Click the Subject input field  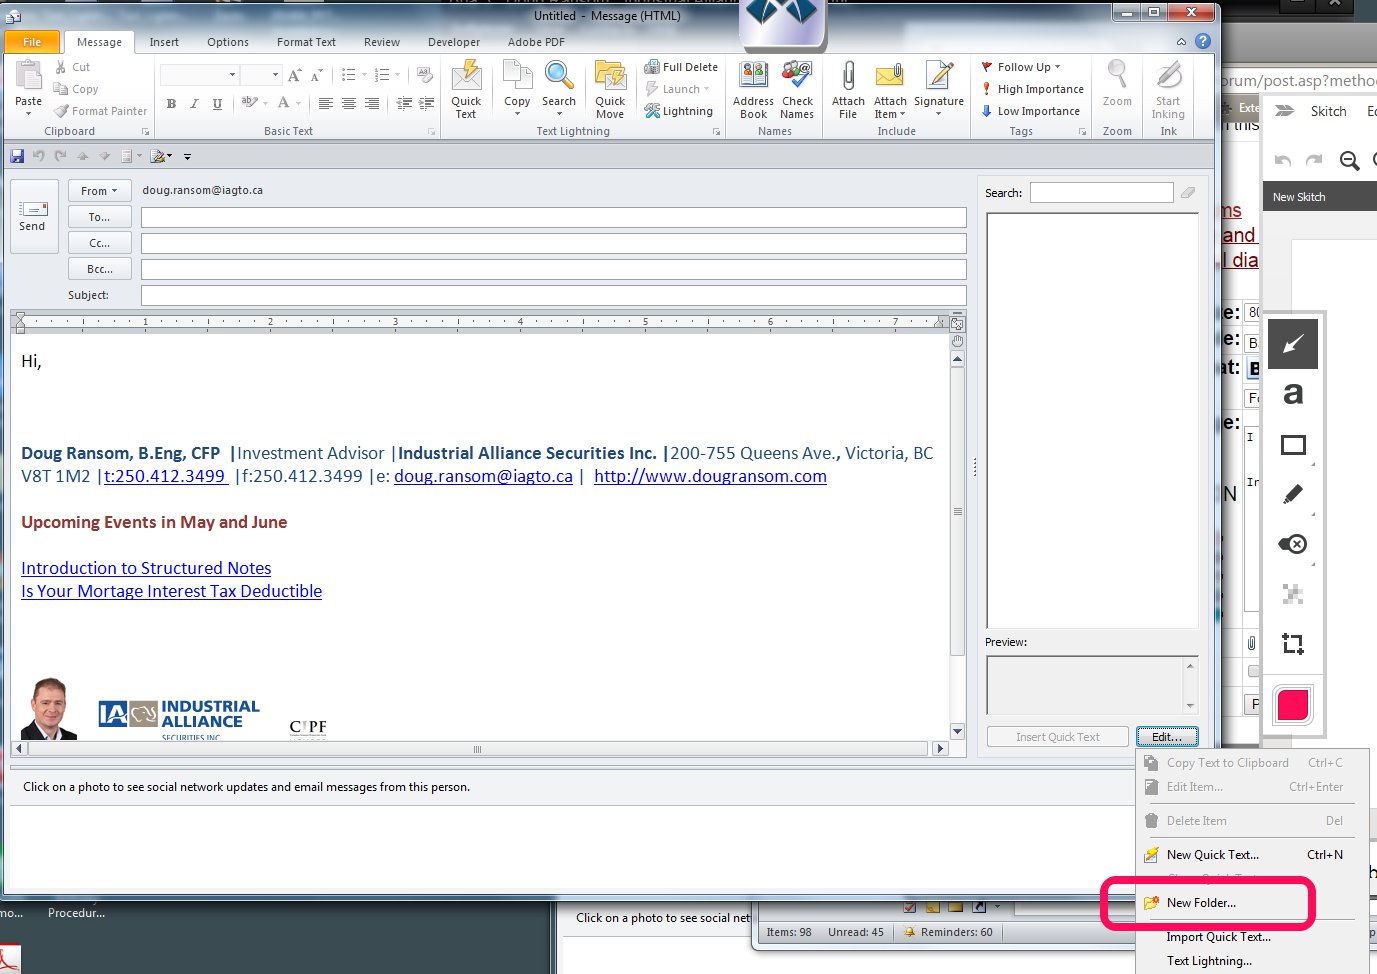click(553, 295)
